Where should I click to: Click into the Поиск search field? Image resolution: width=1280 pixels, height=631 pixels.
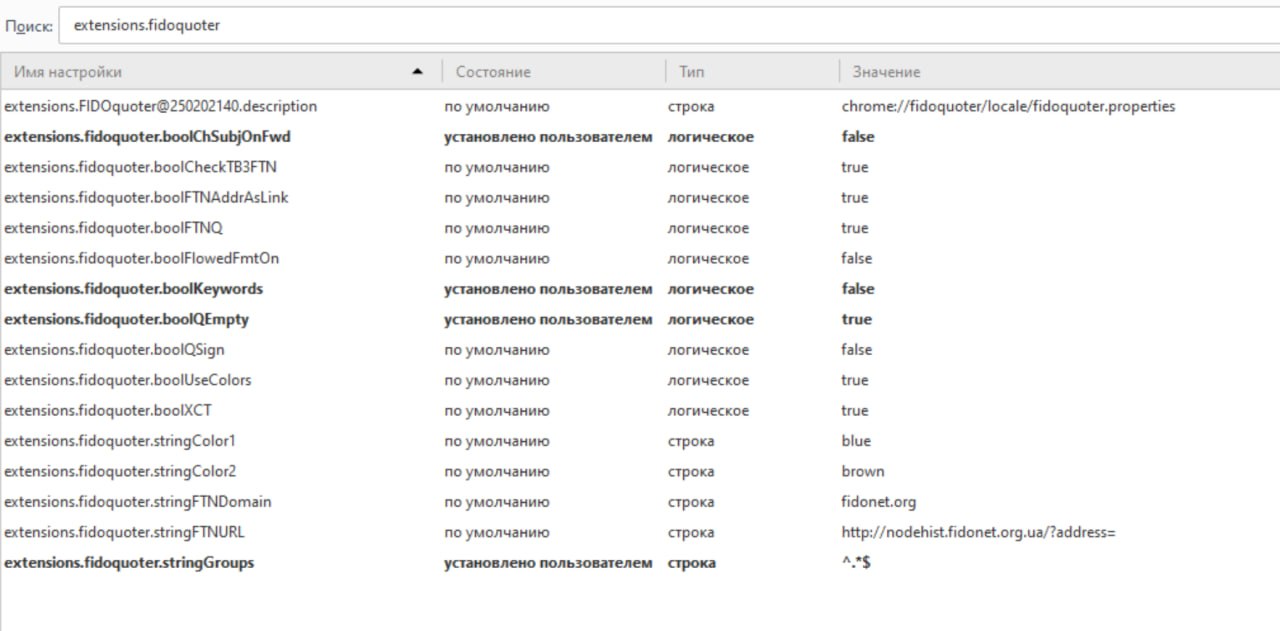click(x=660, y=26)
